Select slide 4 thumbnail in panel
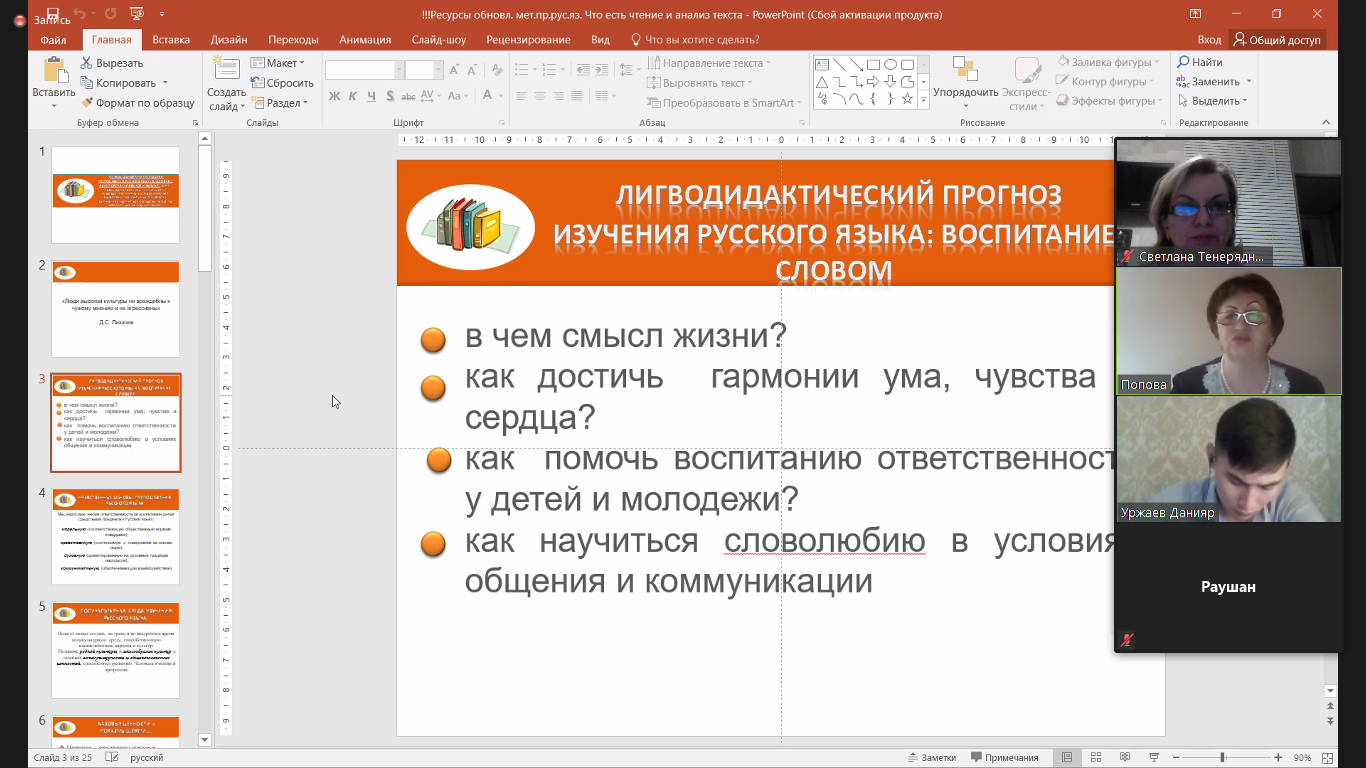 point(116,536)
